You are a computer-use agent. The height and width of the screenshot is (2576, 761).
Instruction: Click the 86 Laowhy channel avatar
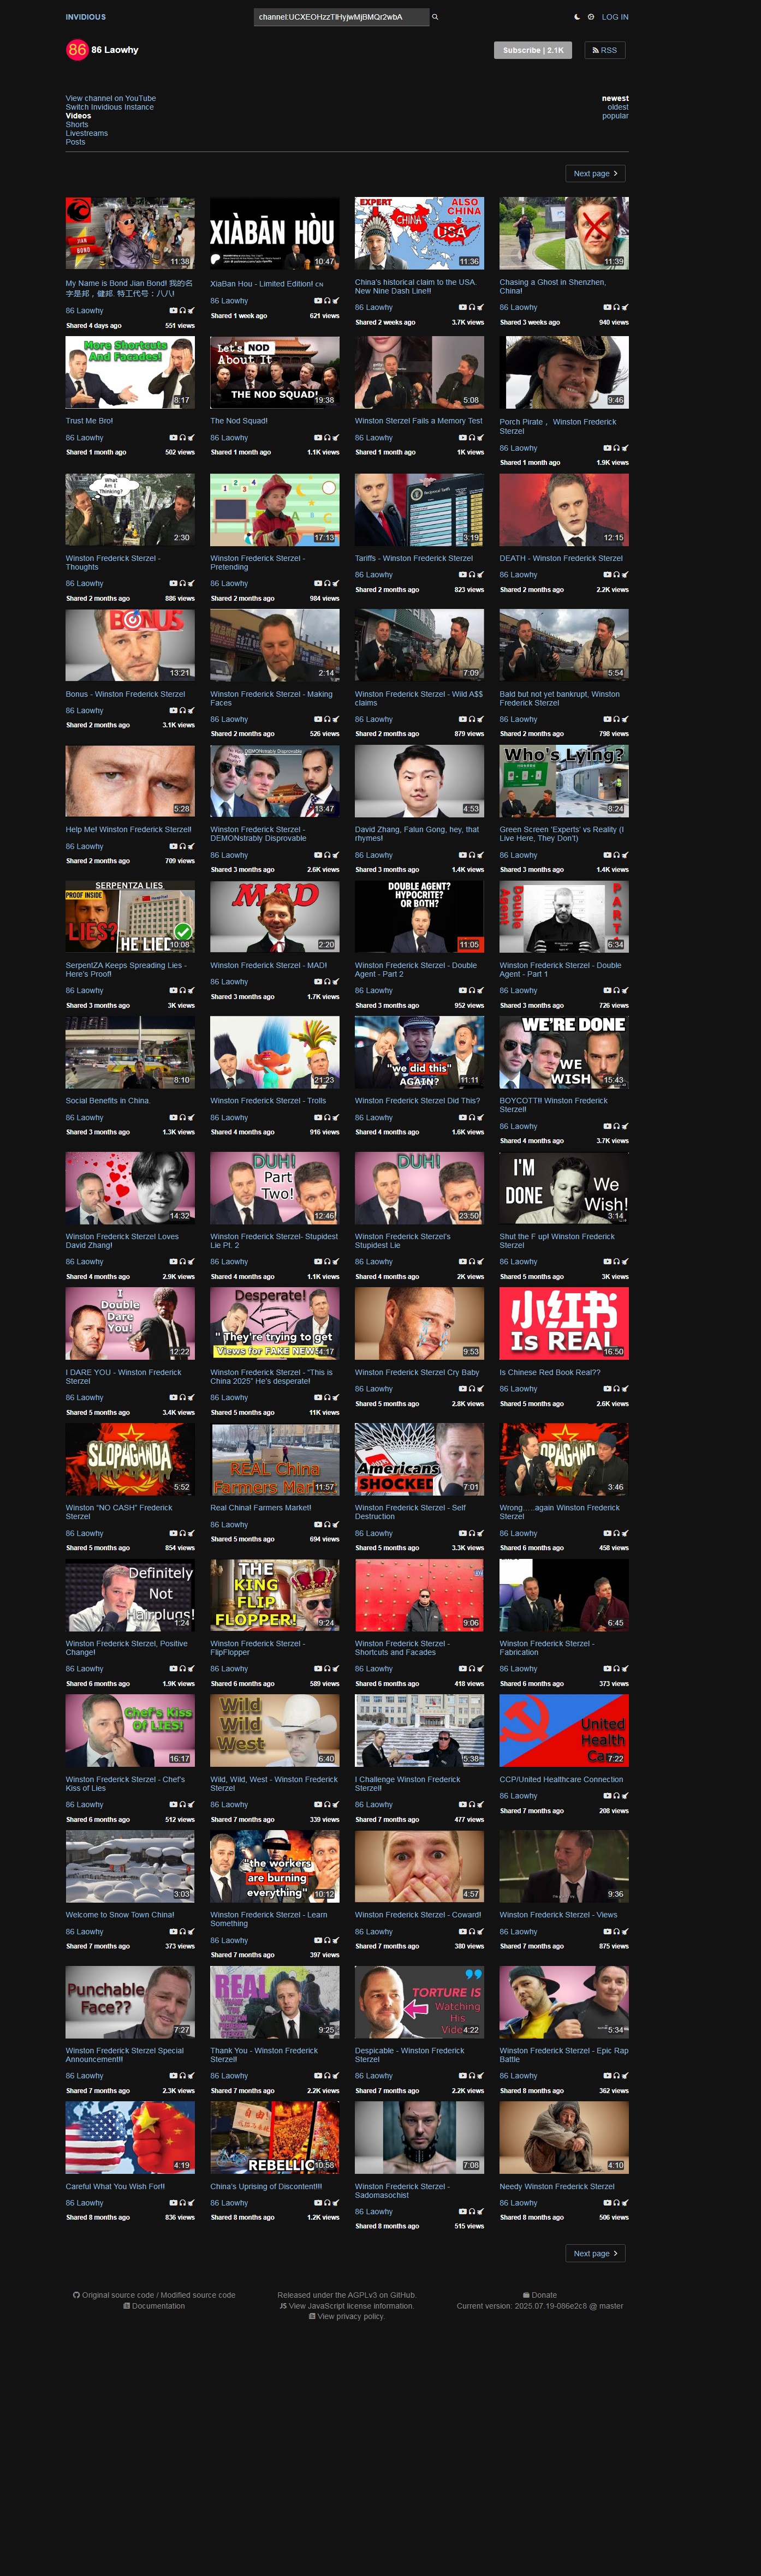tap(77, 50)
